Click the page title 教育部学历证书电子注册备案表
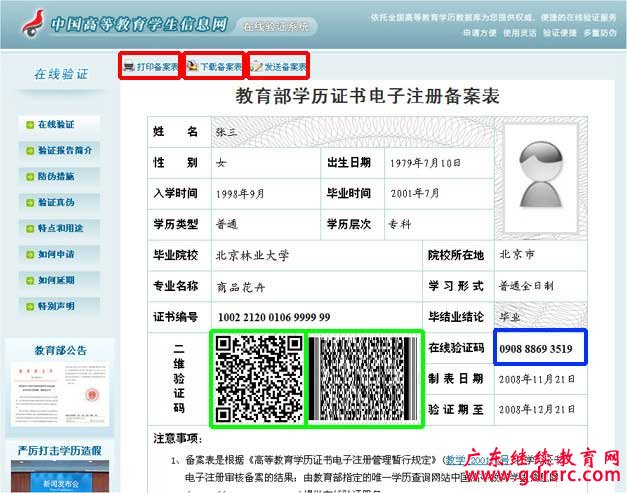This screenshot has height=493, width=627. tap(367, 96)
